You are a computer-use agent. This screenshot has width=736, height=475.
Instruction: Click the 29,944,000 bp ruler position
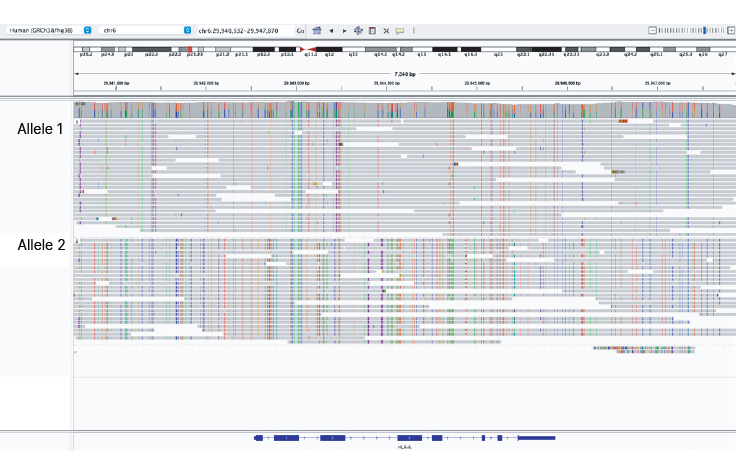click(x=387, y=84)
